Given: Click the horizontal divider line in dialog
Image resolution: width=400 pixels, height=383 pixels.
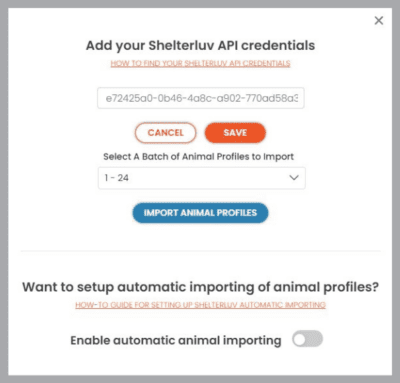Looking at the screenshot, I should [x=200, y=251].
